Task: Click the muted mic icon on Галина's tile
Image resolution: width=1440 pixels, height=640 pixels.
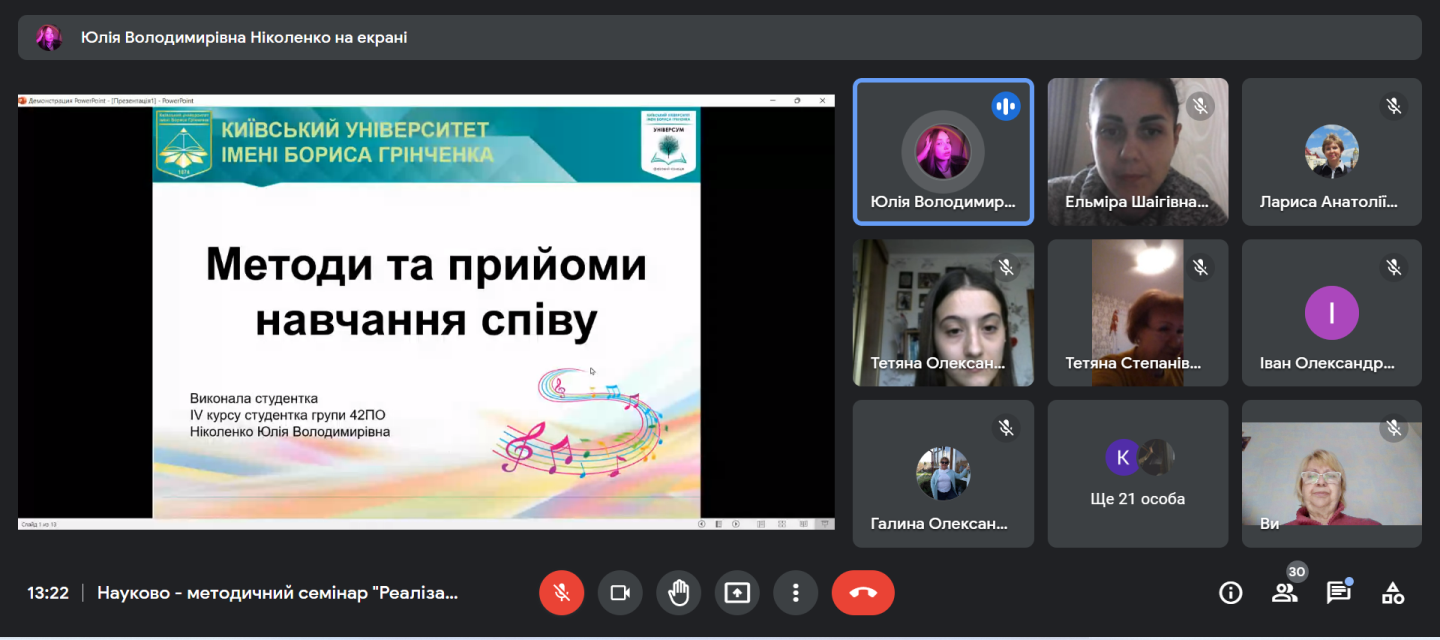Action: click(1006, 428)
